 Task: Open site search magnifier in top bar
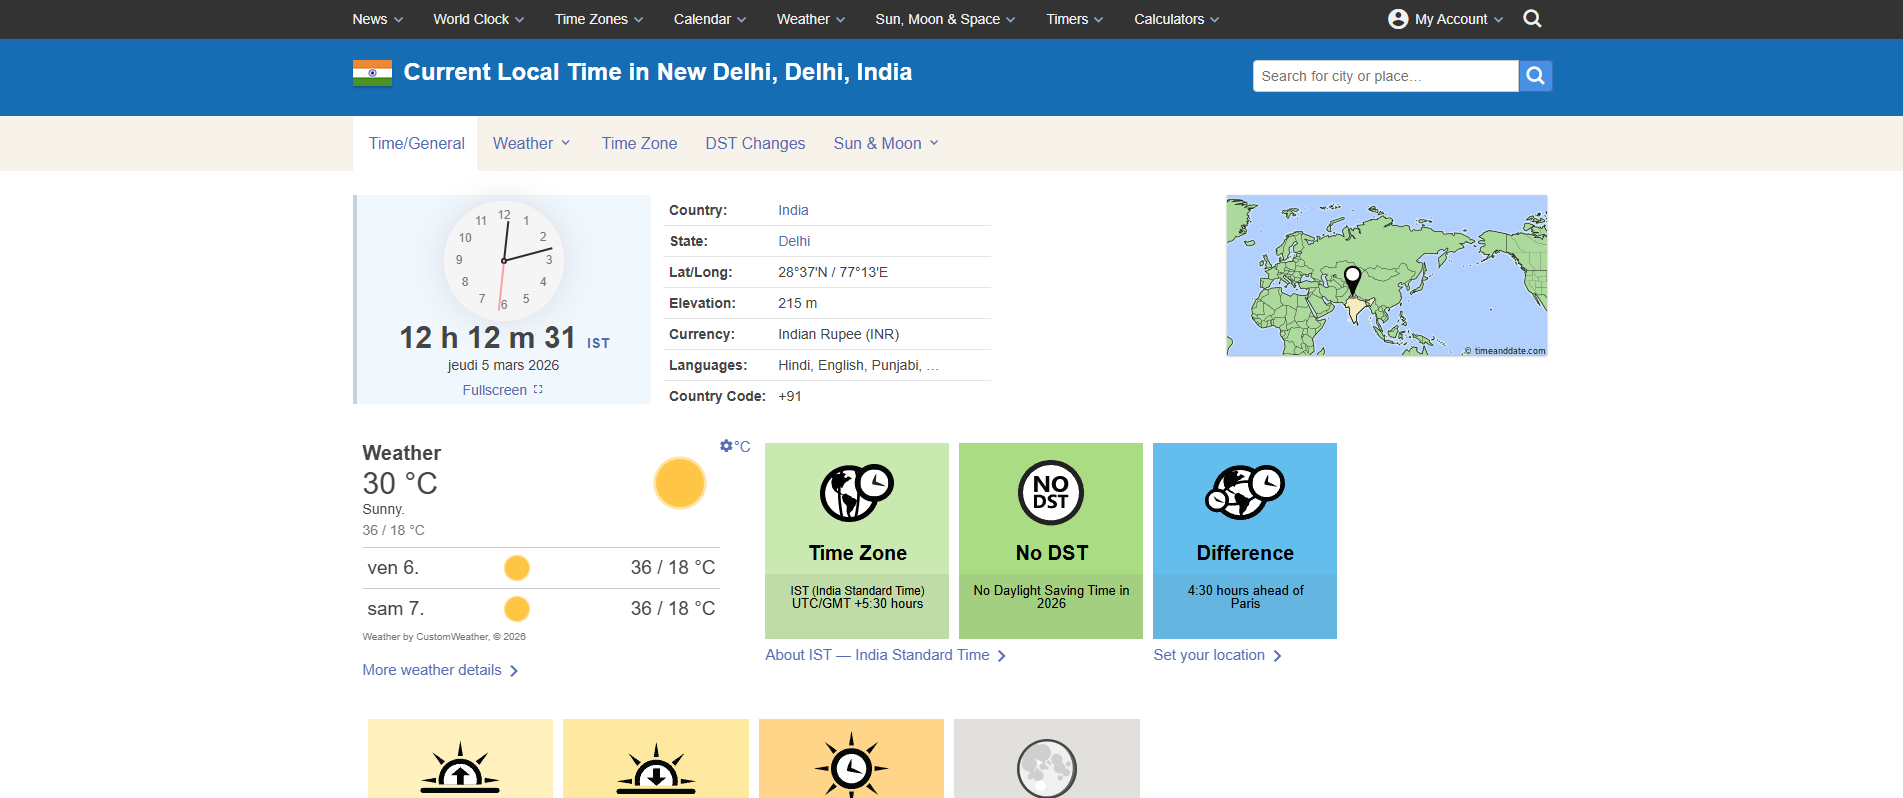(1532, 19)
